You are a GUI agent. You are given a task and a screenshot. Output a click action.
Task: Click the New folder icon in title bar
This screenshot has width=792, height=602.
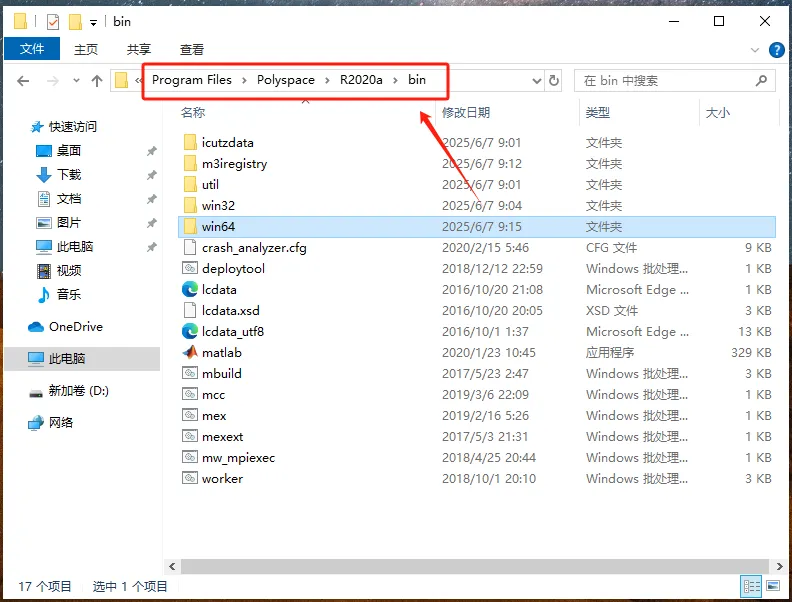coord(75,22)
